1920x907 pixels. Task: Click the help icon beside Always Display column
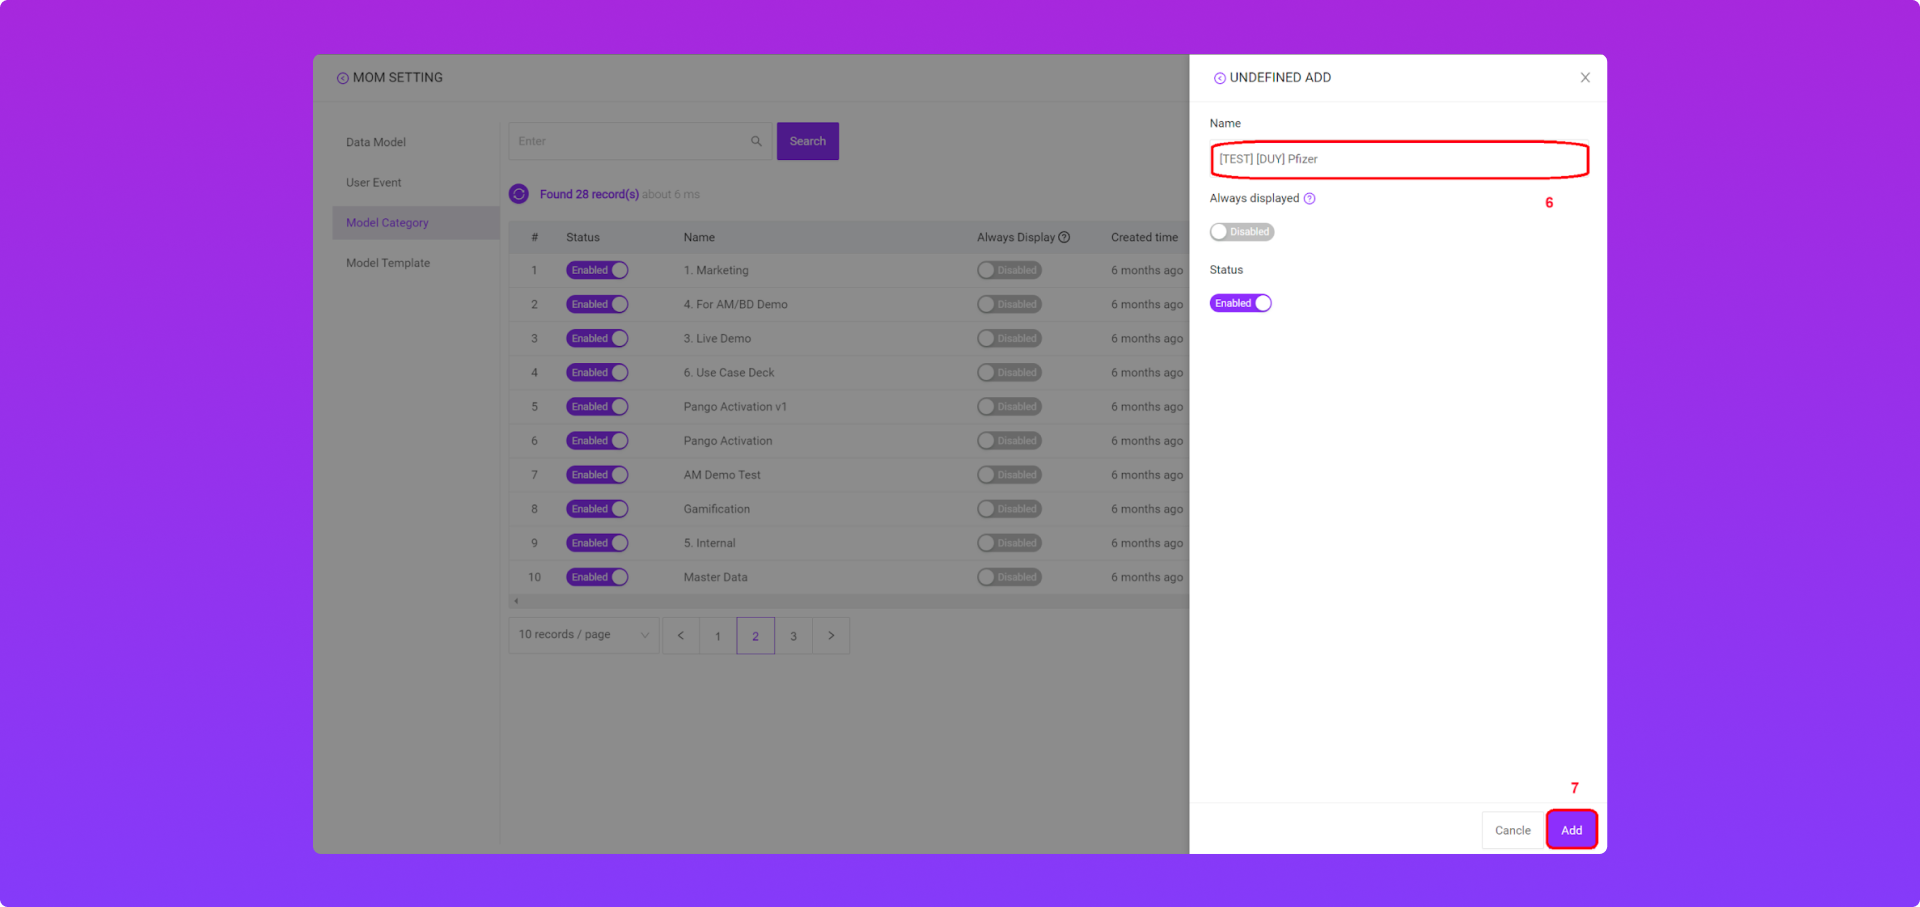(x=1064, y=238)
